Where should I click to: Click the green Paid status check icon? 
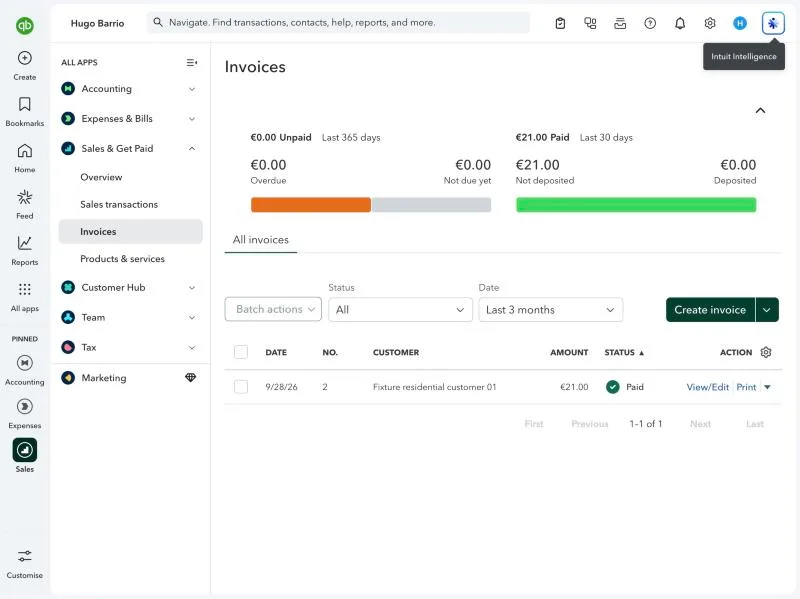(x=613, y=387)
